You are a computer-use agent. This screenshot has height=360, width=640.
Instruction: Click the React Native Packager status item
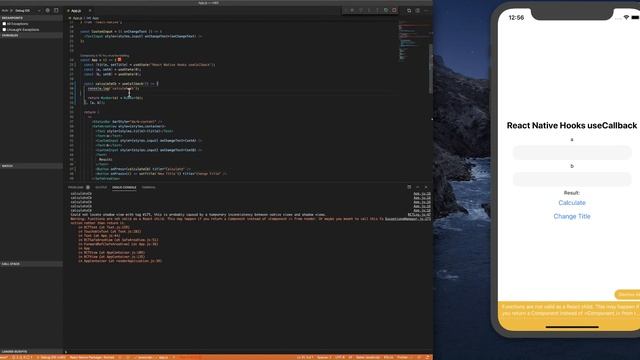(x=92, y=357)
